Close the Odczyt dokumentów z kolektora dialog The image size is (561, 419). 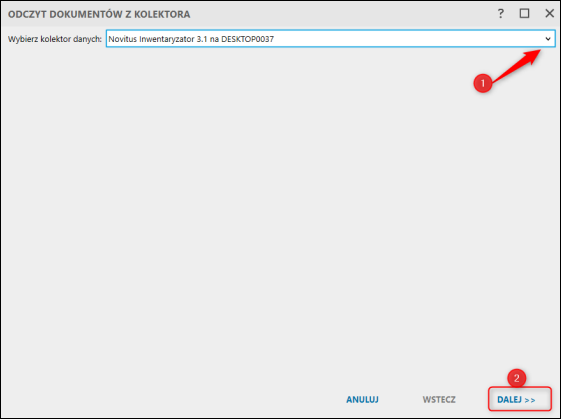550,14
